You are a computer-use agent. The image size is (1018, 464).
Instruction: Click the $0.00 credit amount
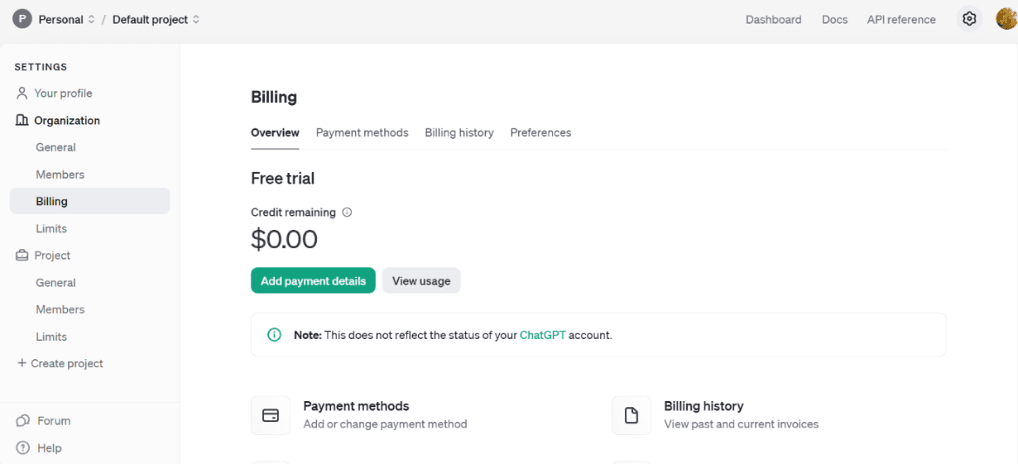[x=284, y=239]
